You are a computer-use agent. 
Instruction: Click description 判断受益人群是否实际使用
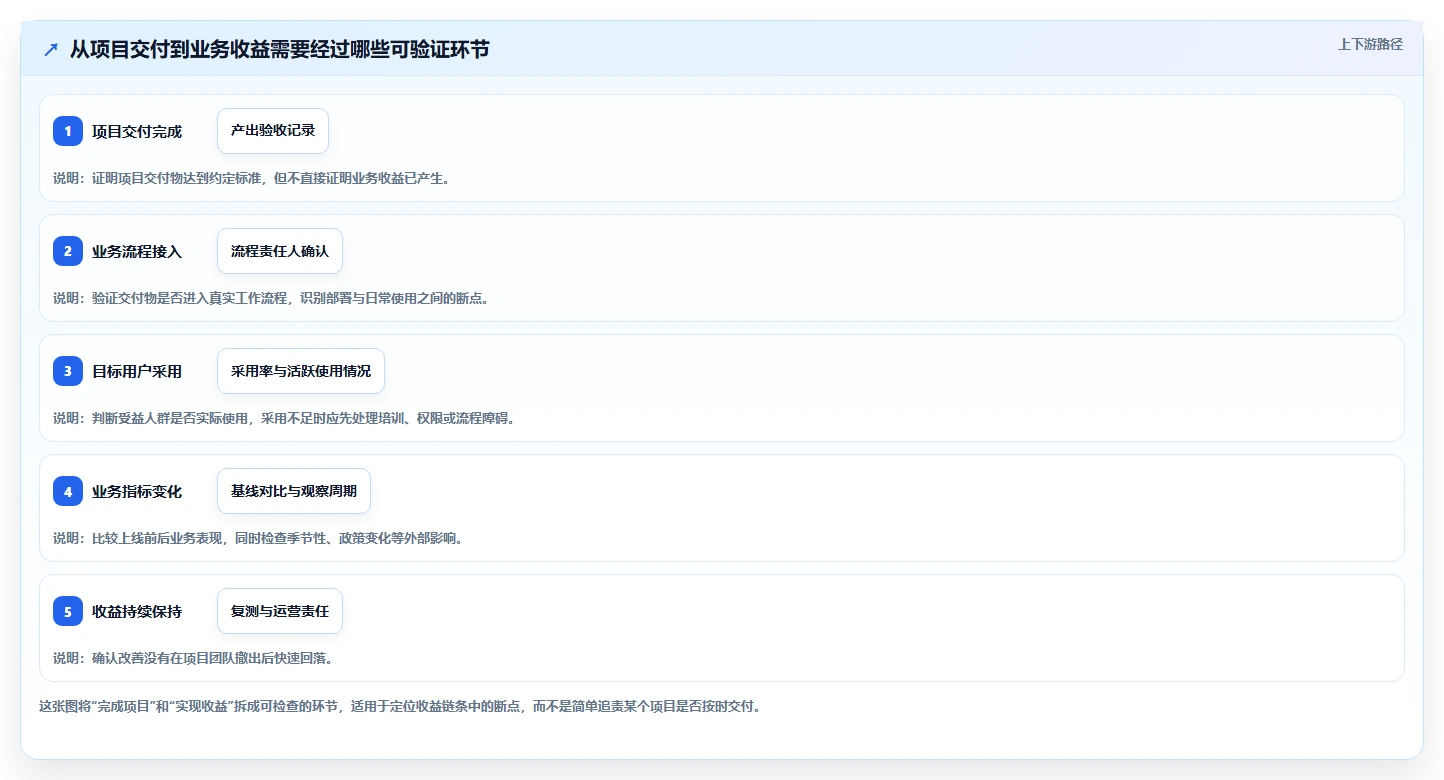pos(287,418)
